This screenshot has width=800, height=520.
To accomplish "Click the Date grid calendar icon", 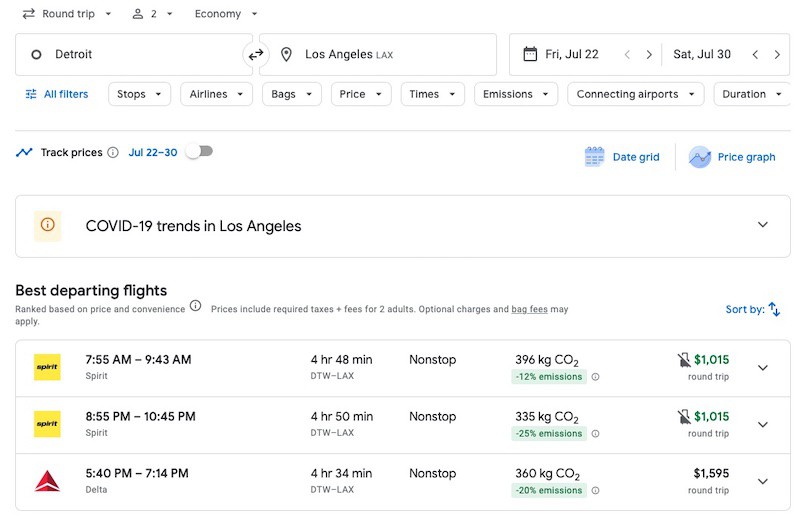I will 595,157.
